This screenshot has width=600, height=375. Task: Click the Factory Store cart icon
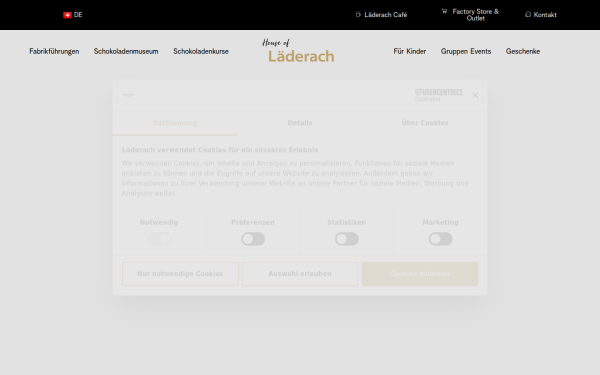(x=444, y=11)
